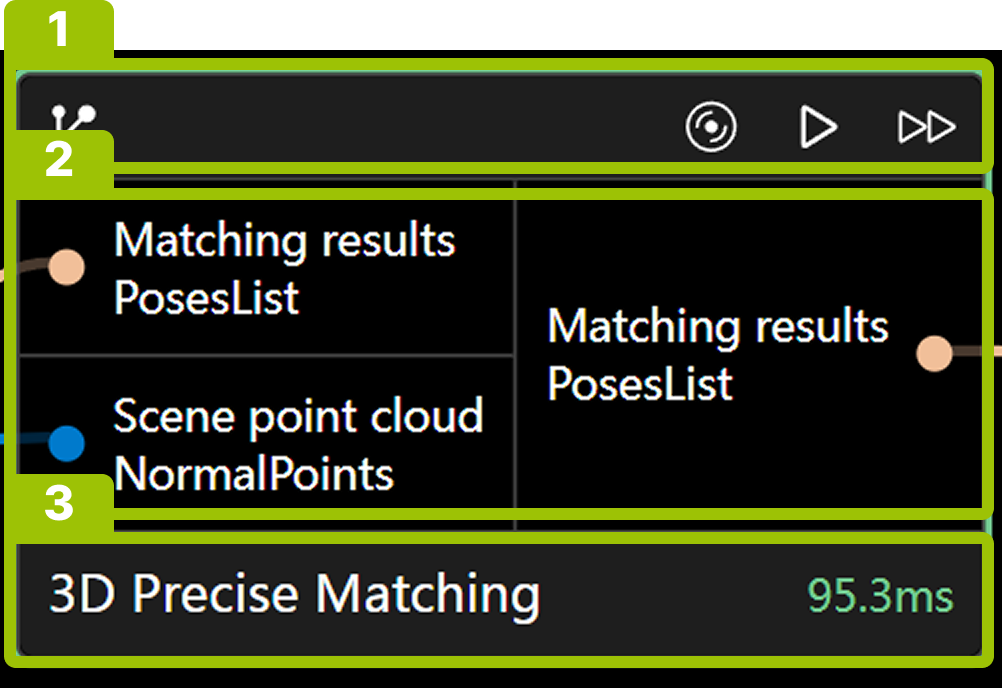1002x688 pixels.
Task: Click the green number 1 annotation badge
Action: pos(60,30)
